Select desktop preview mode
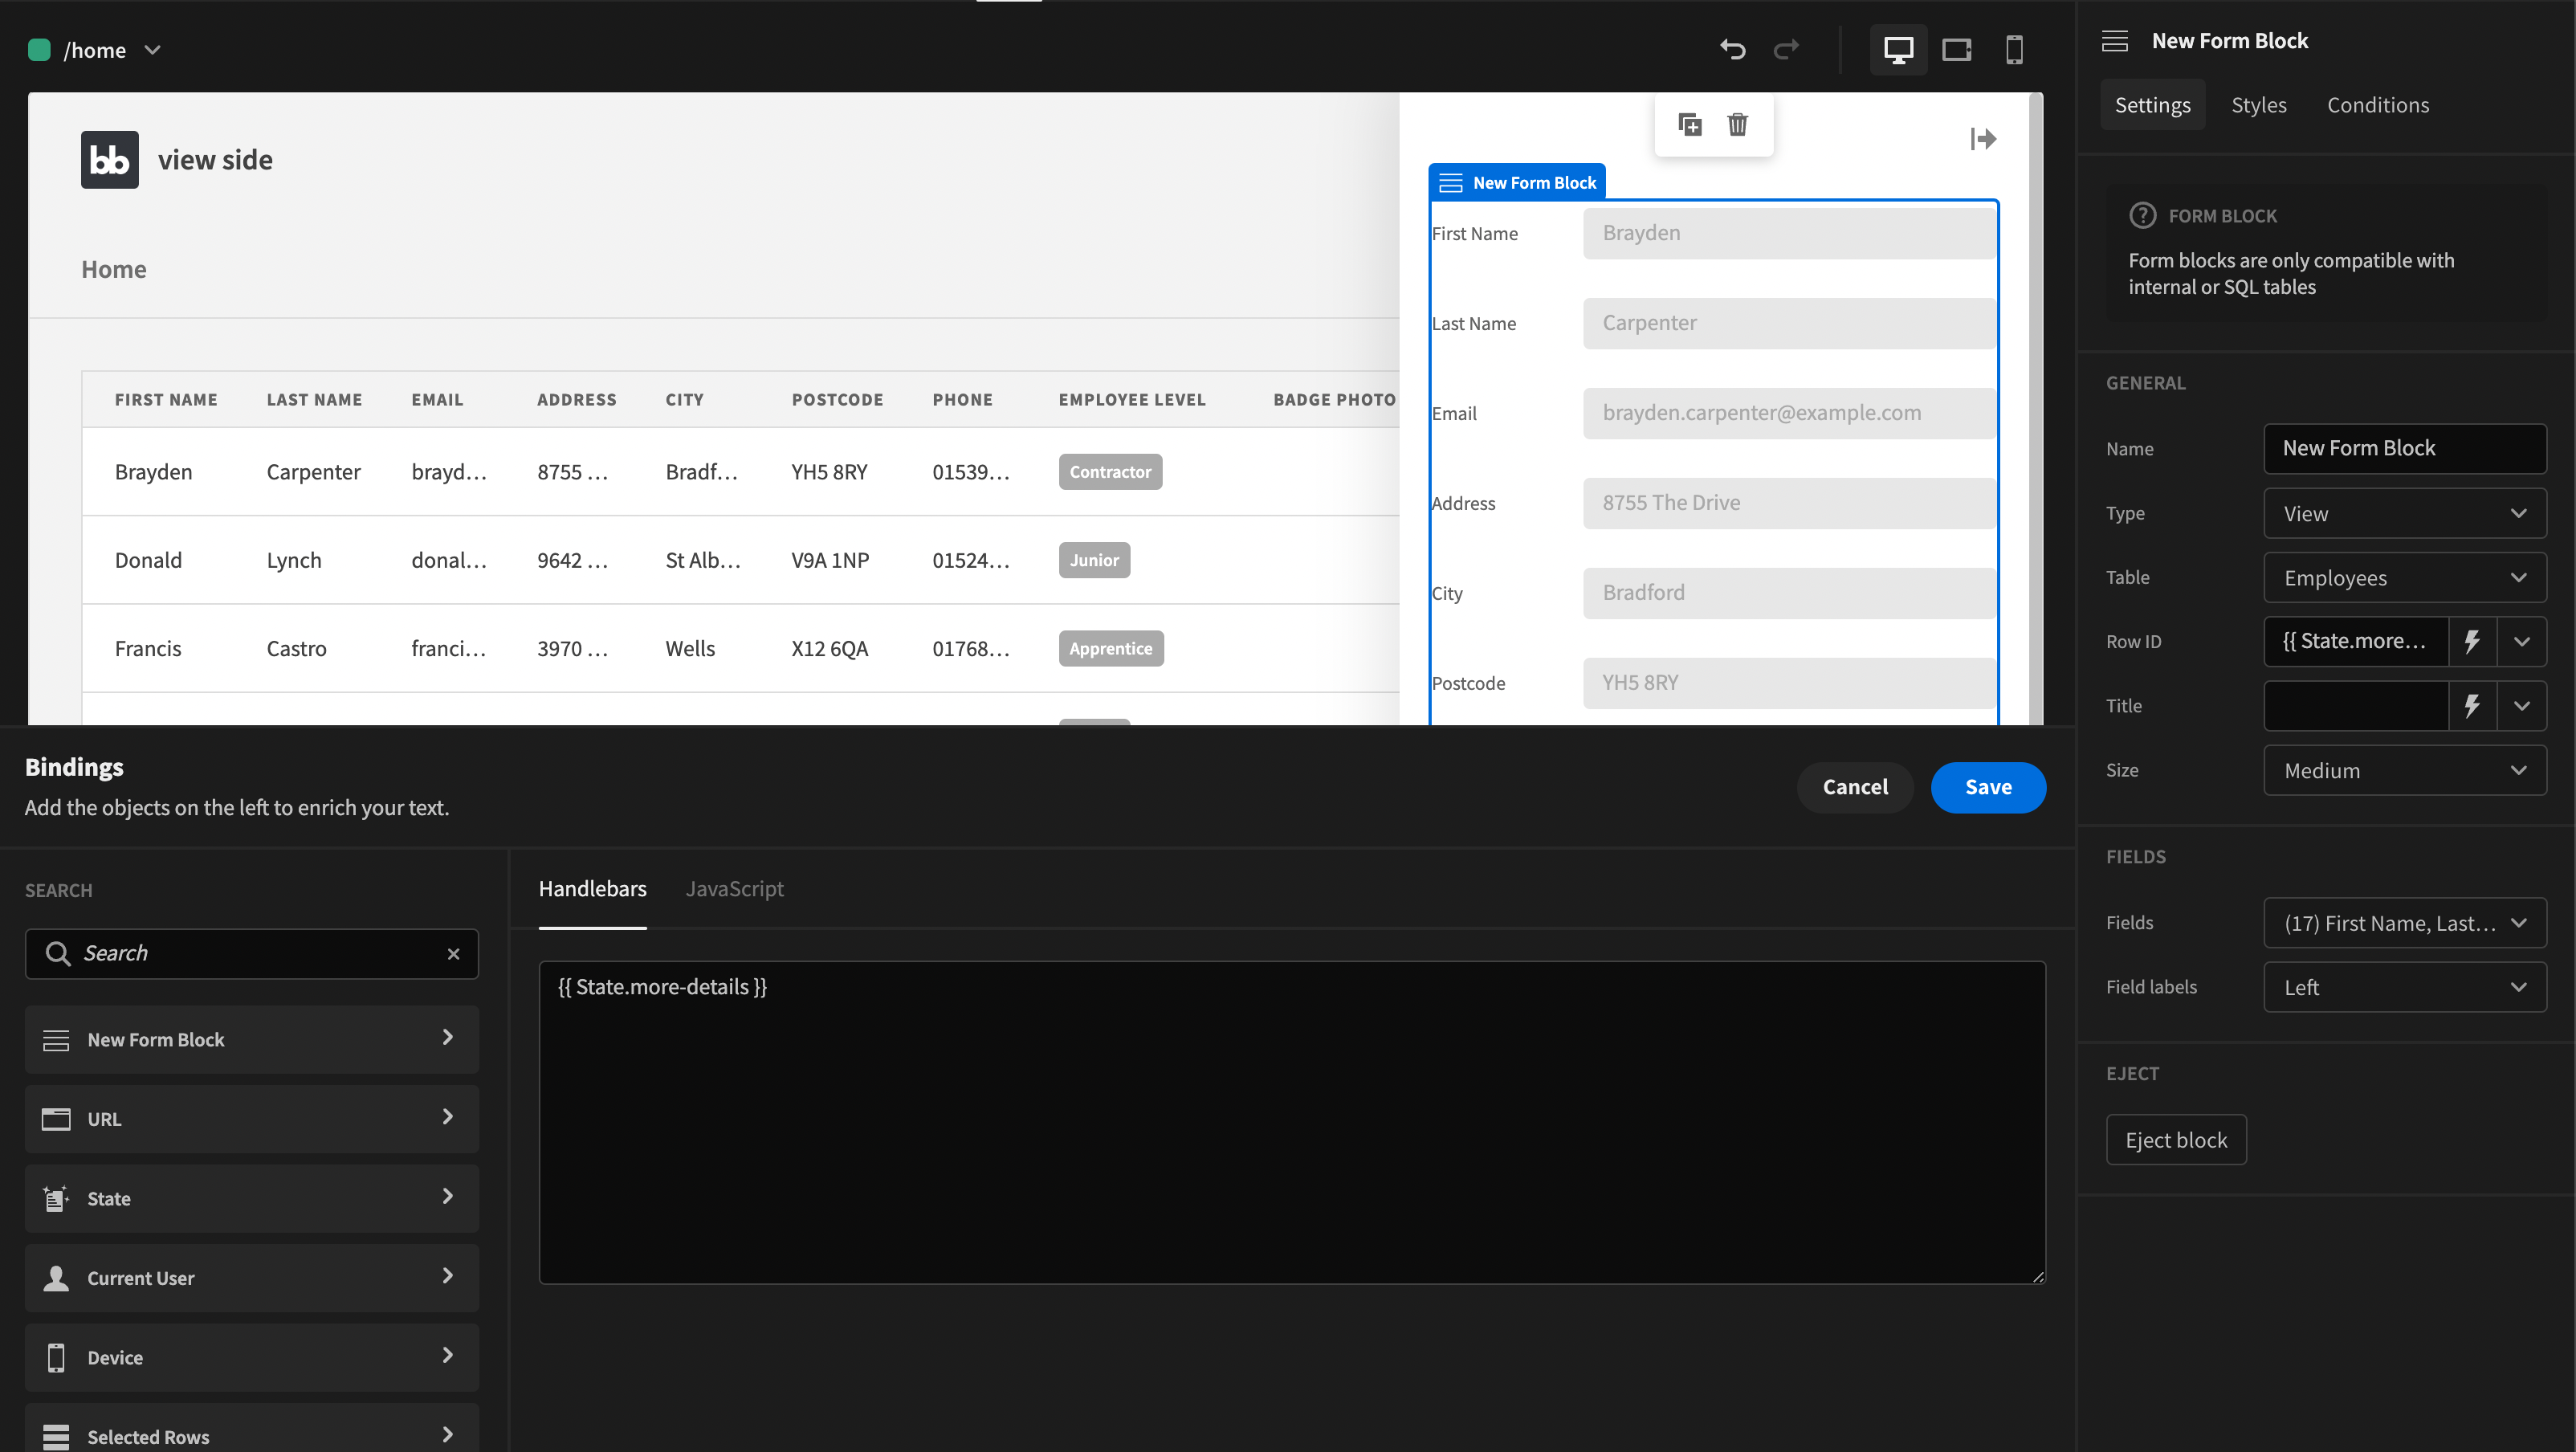The height and width of the screenshot is (1452, 2576). pos(1898,49)
